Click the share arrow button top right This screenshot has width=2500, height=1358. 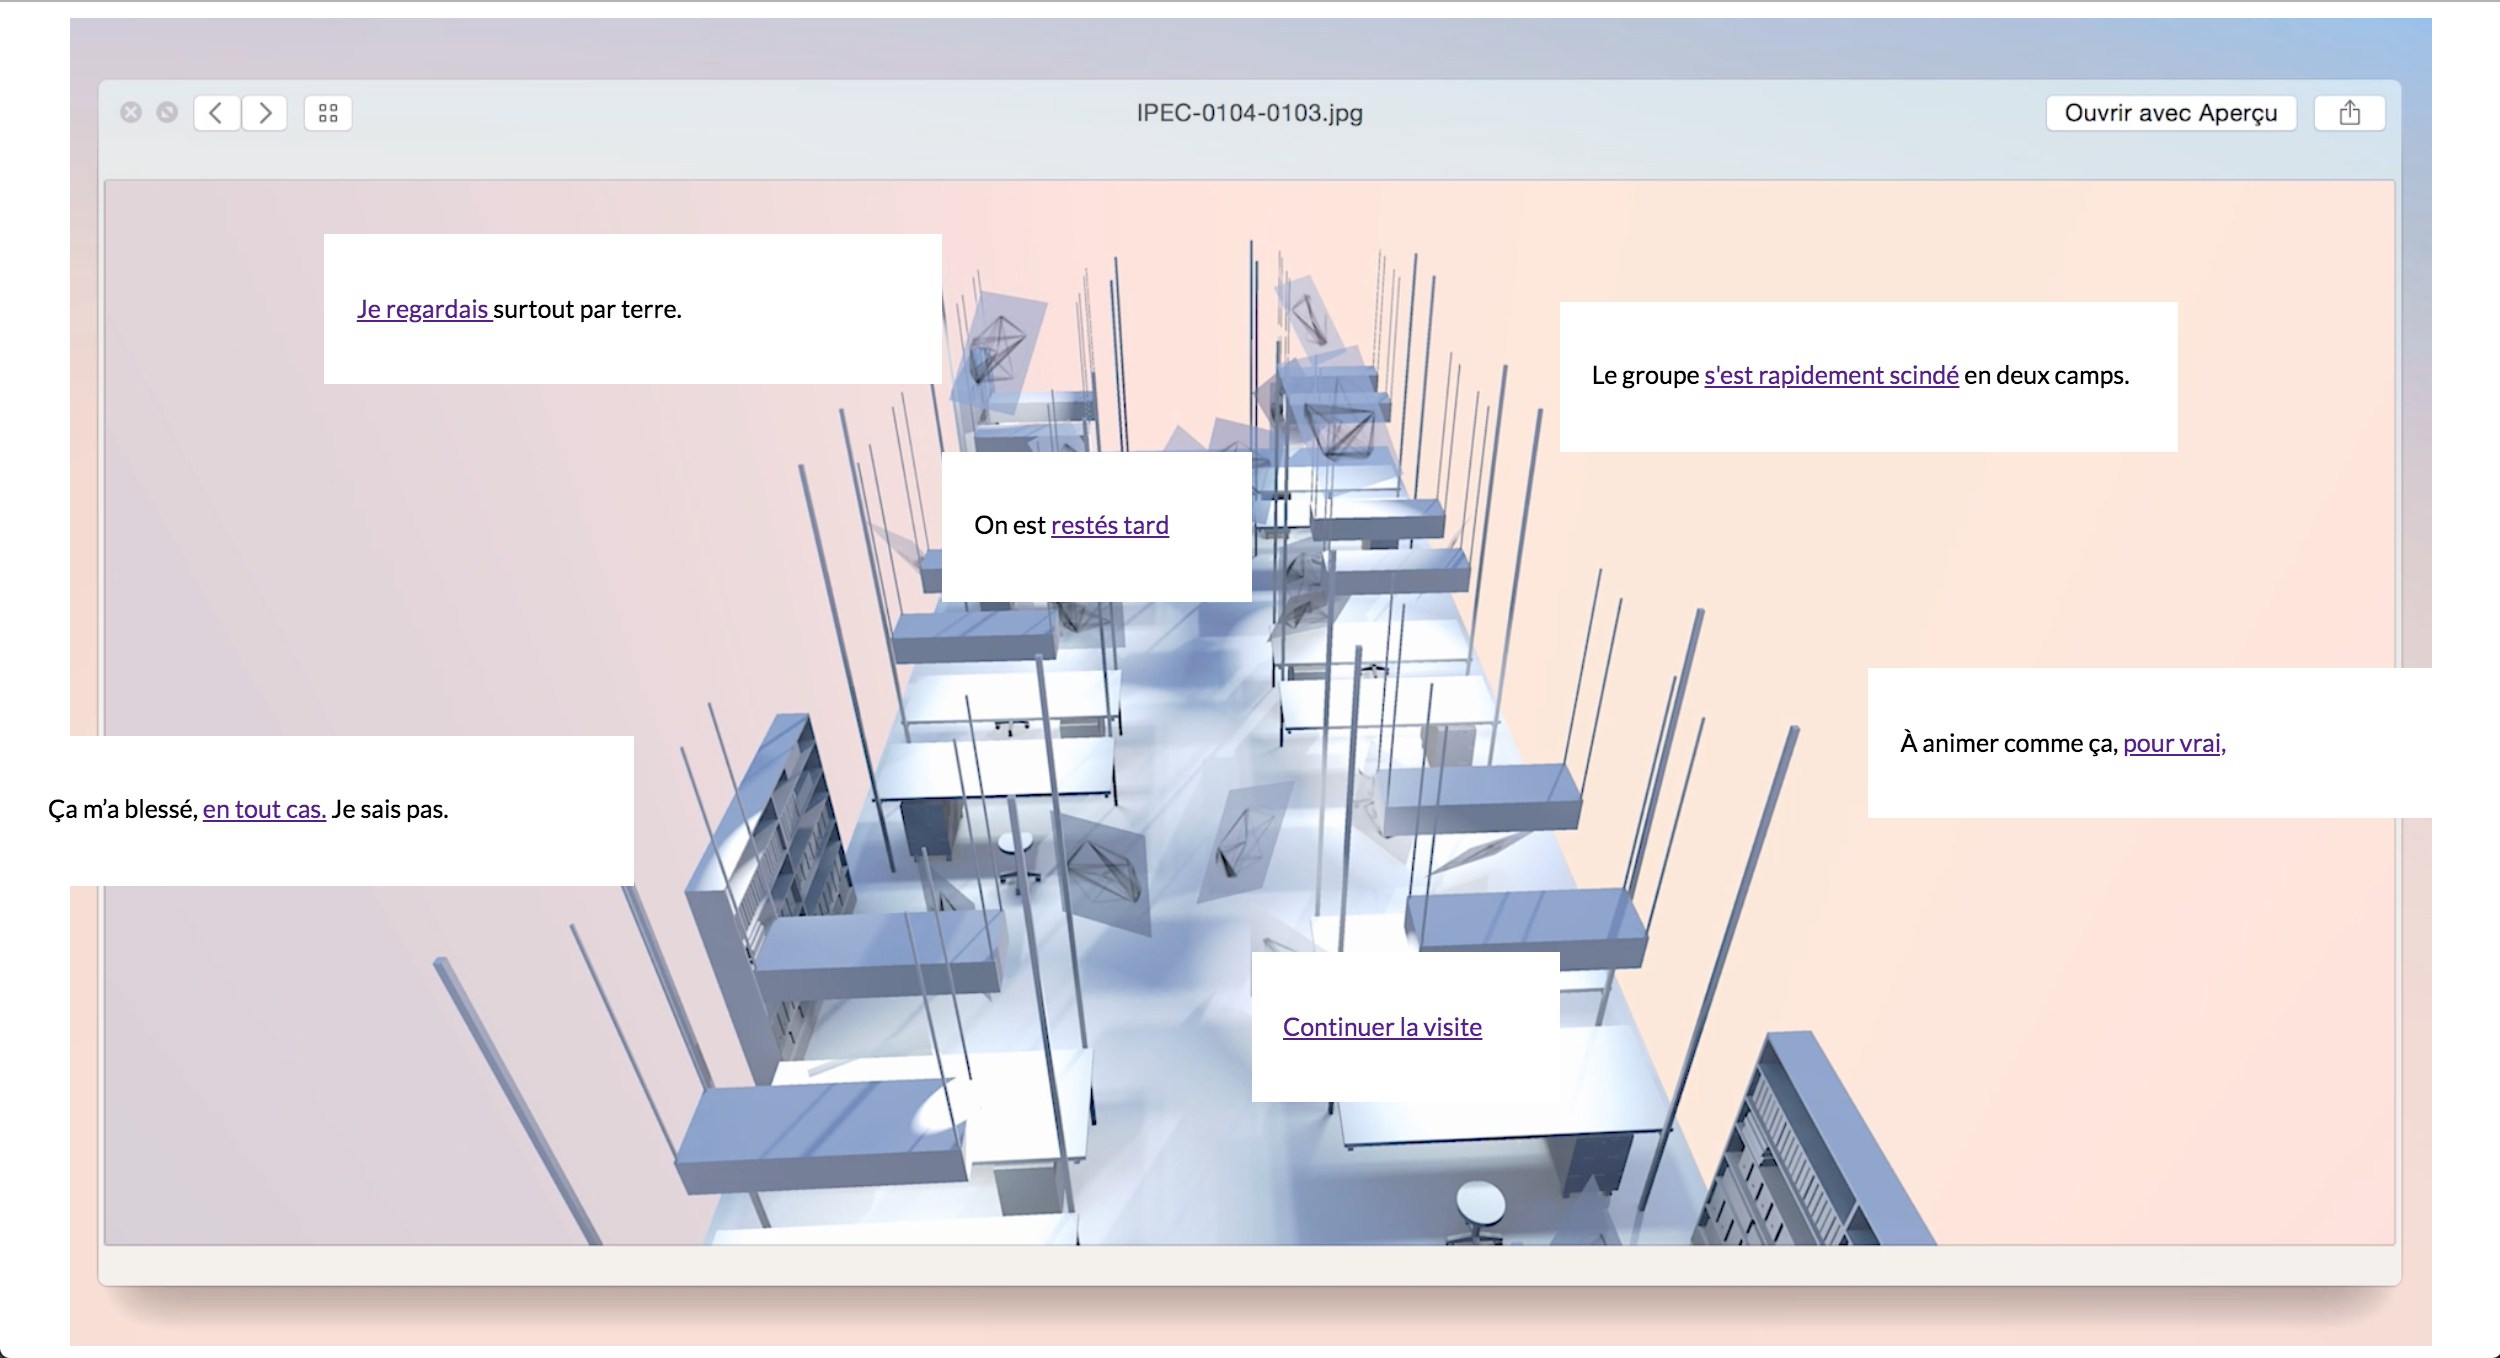click(x=2349, y=112)
